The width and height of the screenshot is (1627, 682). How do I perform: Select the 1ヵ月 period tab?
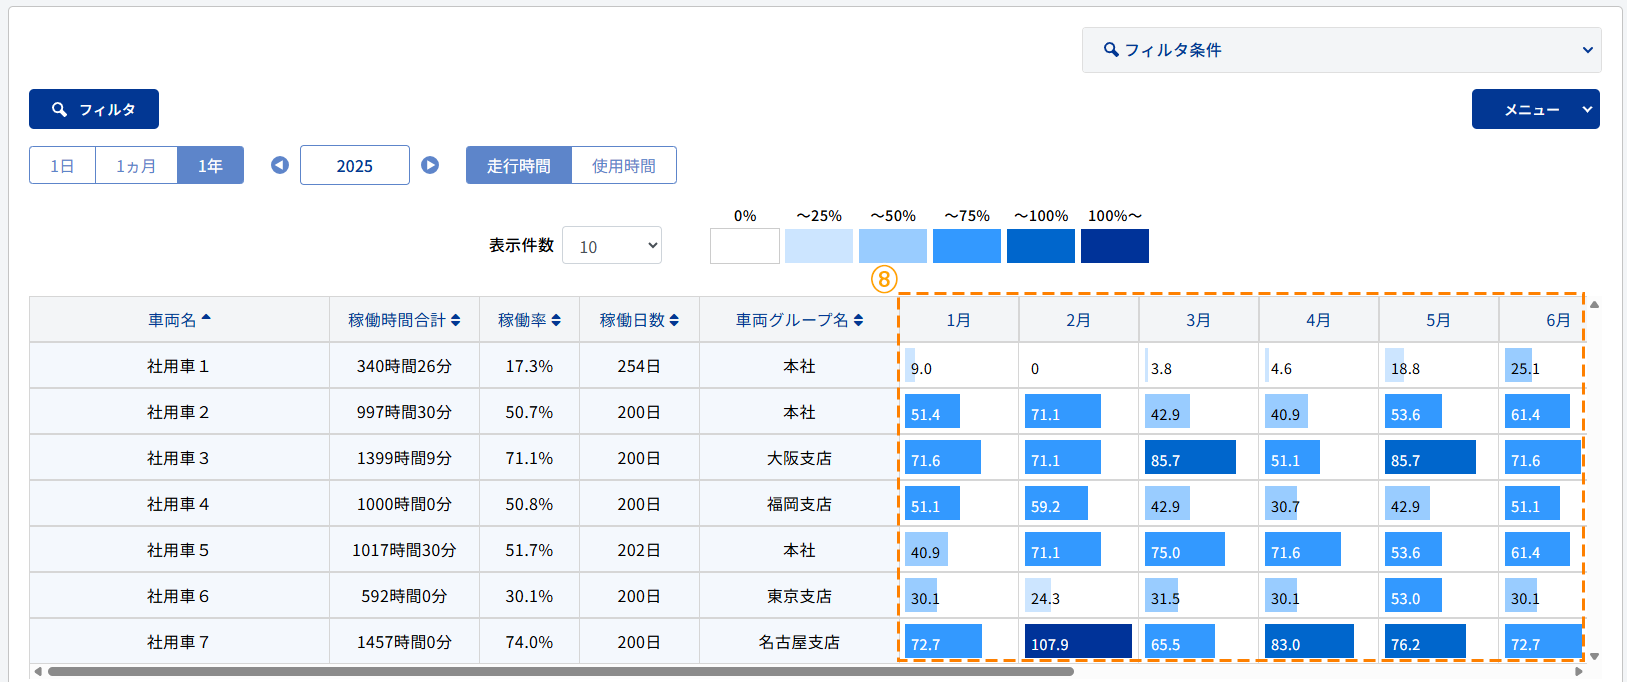pos(136,166)
